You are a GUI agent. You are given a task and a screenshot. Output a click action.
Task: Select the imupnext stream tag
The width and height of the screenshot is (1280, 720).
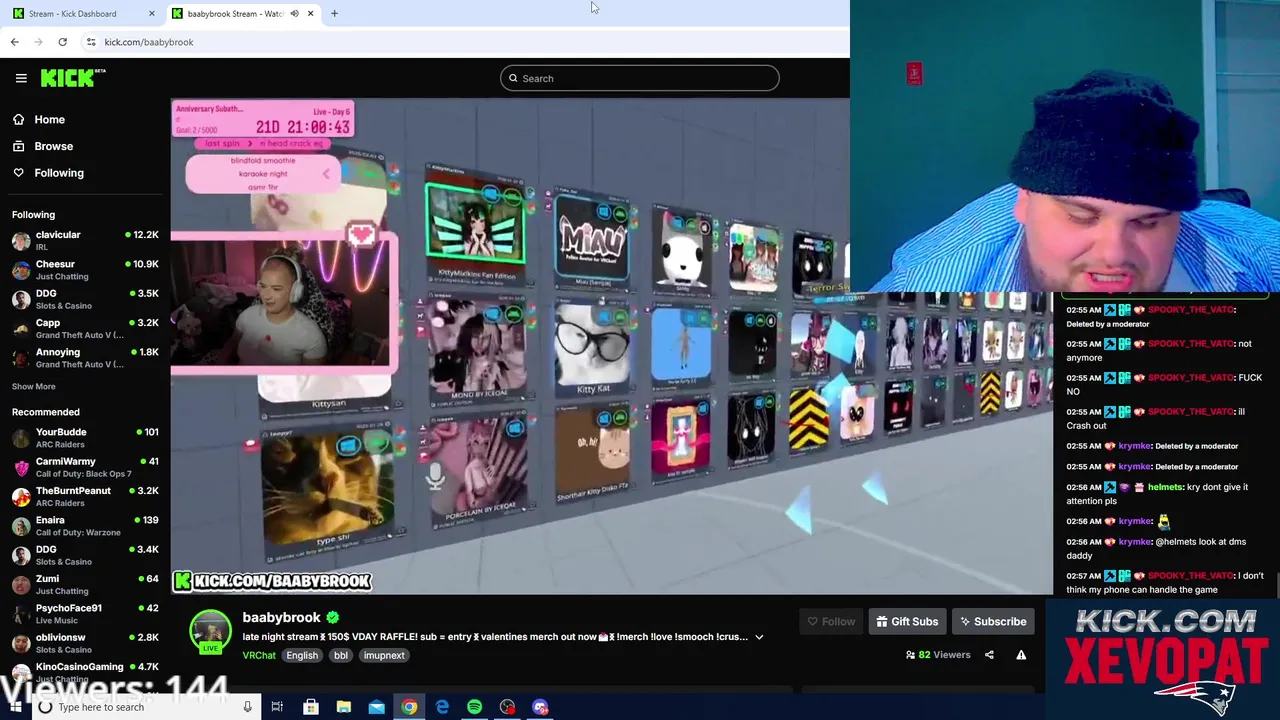coord(384,656)
